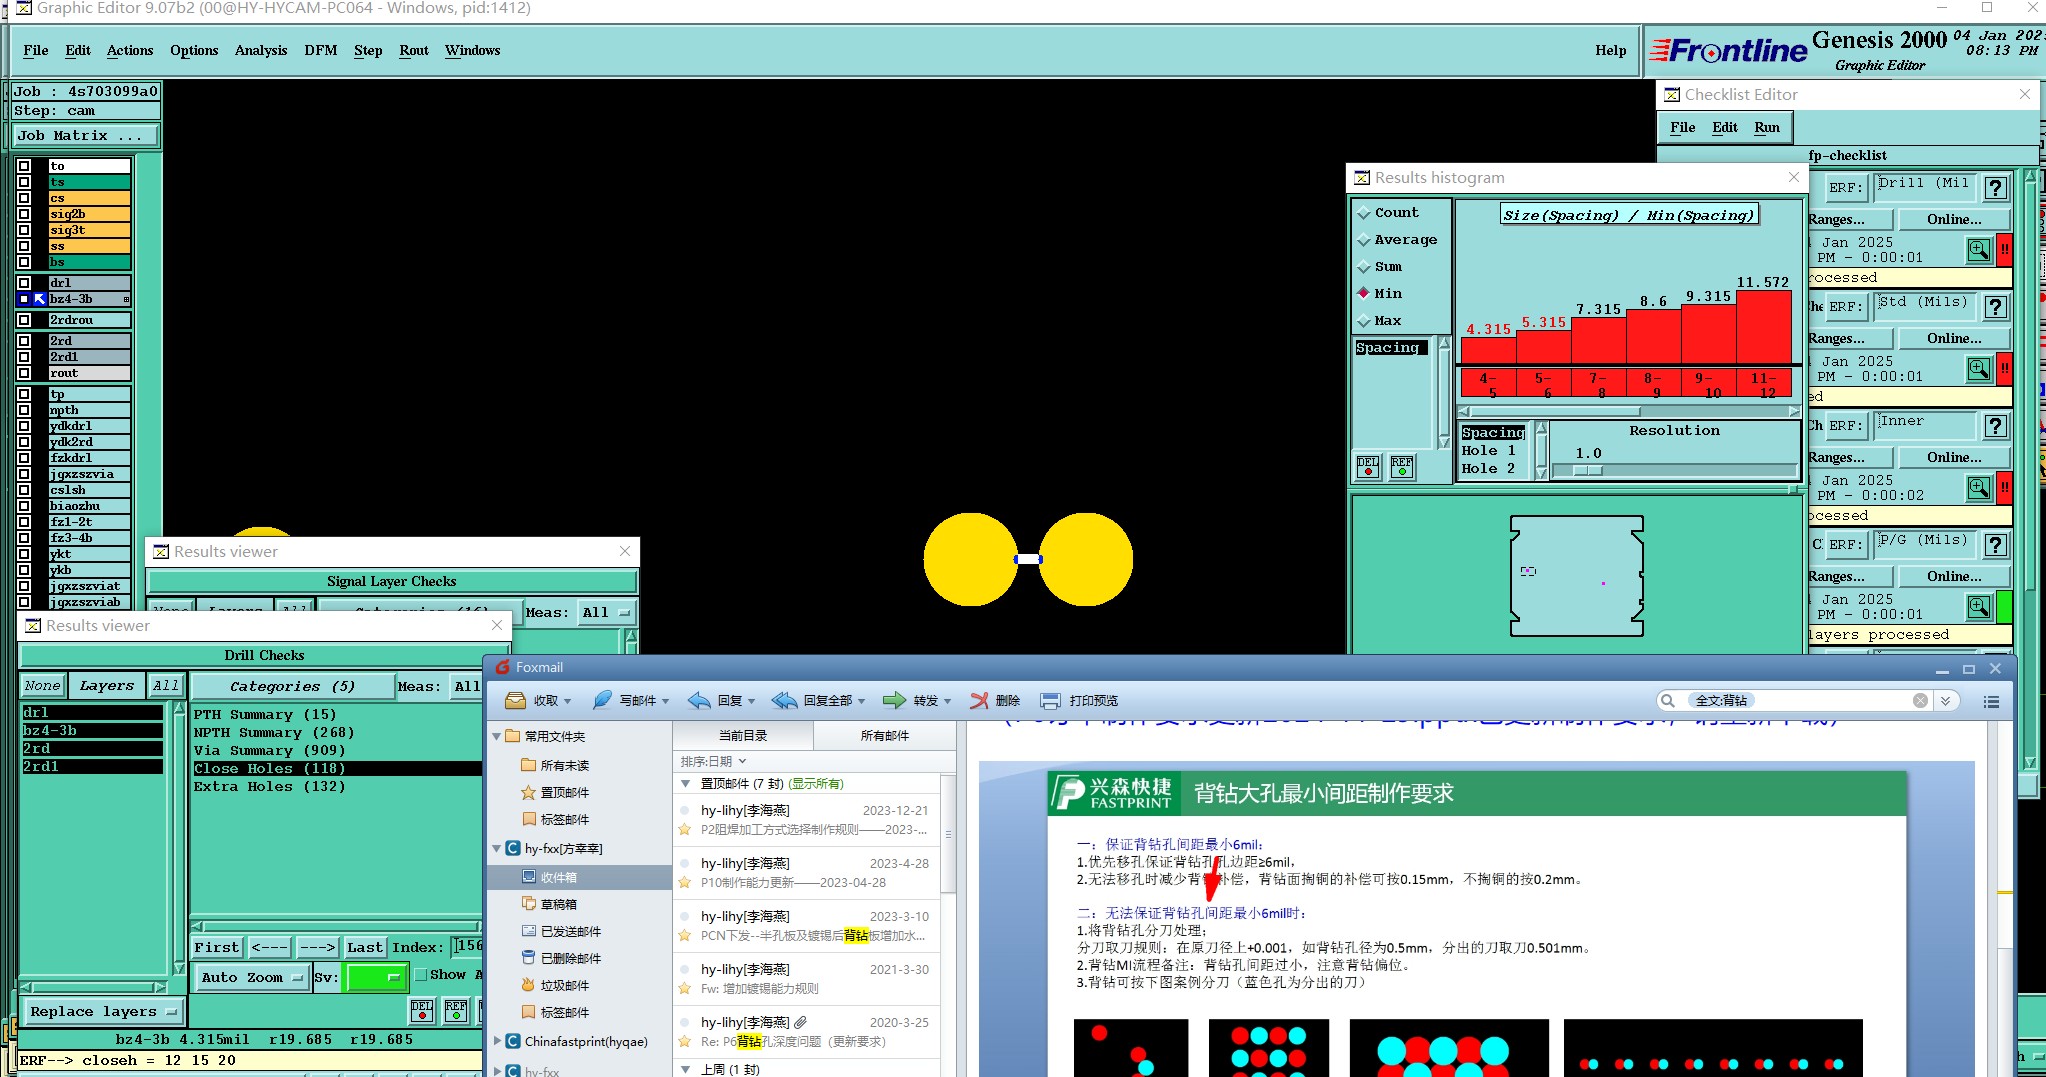Open DFM menu in Graphic Editor

(320, 50)
